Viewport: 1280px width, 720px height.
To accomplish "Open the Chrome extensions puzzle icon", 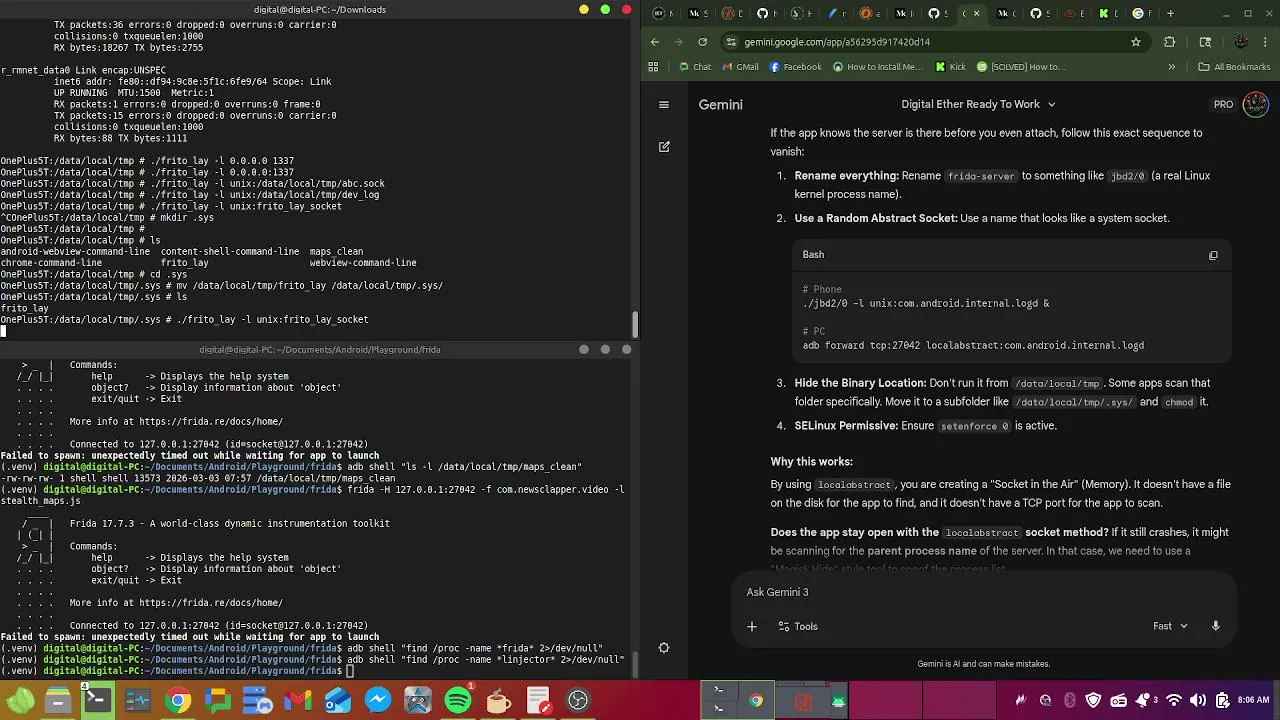I will 1169,42.
